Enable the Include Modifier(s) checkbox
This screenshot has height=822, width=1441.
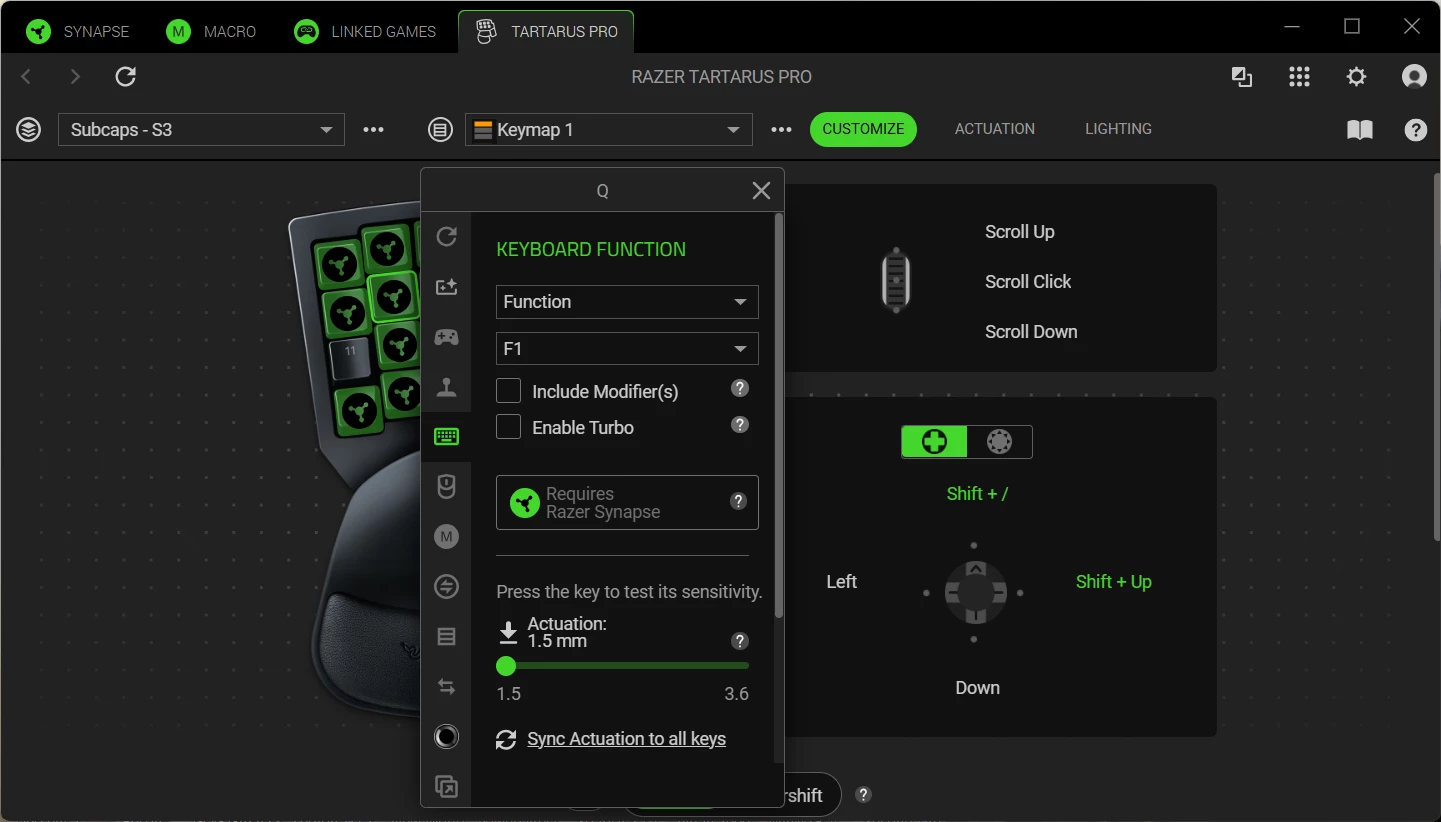pos(509,391)
